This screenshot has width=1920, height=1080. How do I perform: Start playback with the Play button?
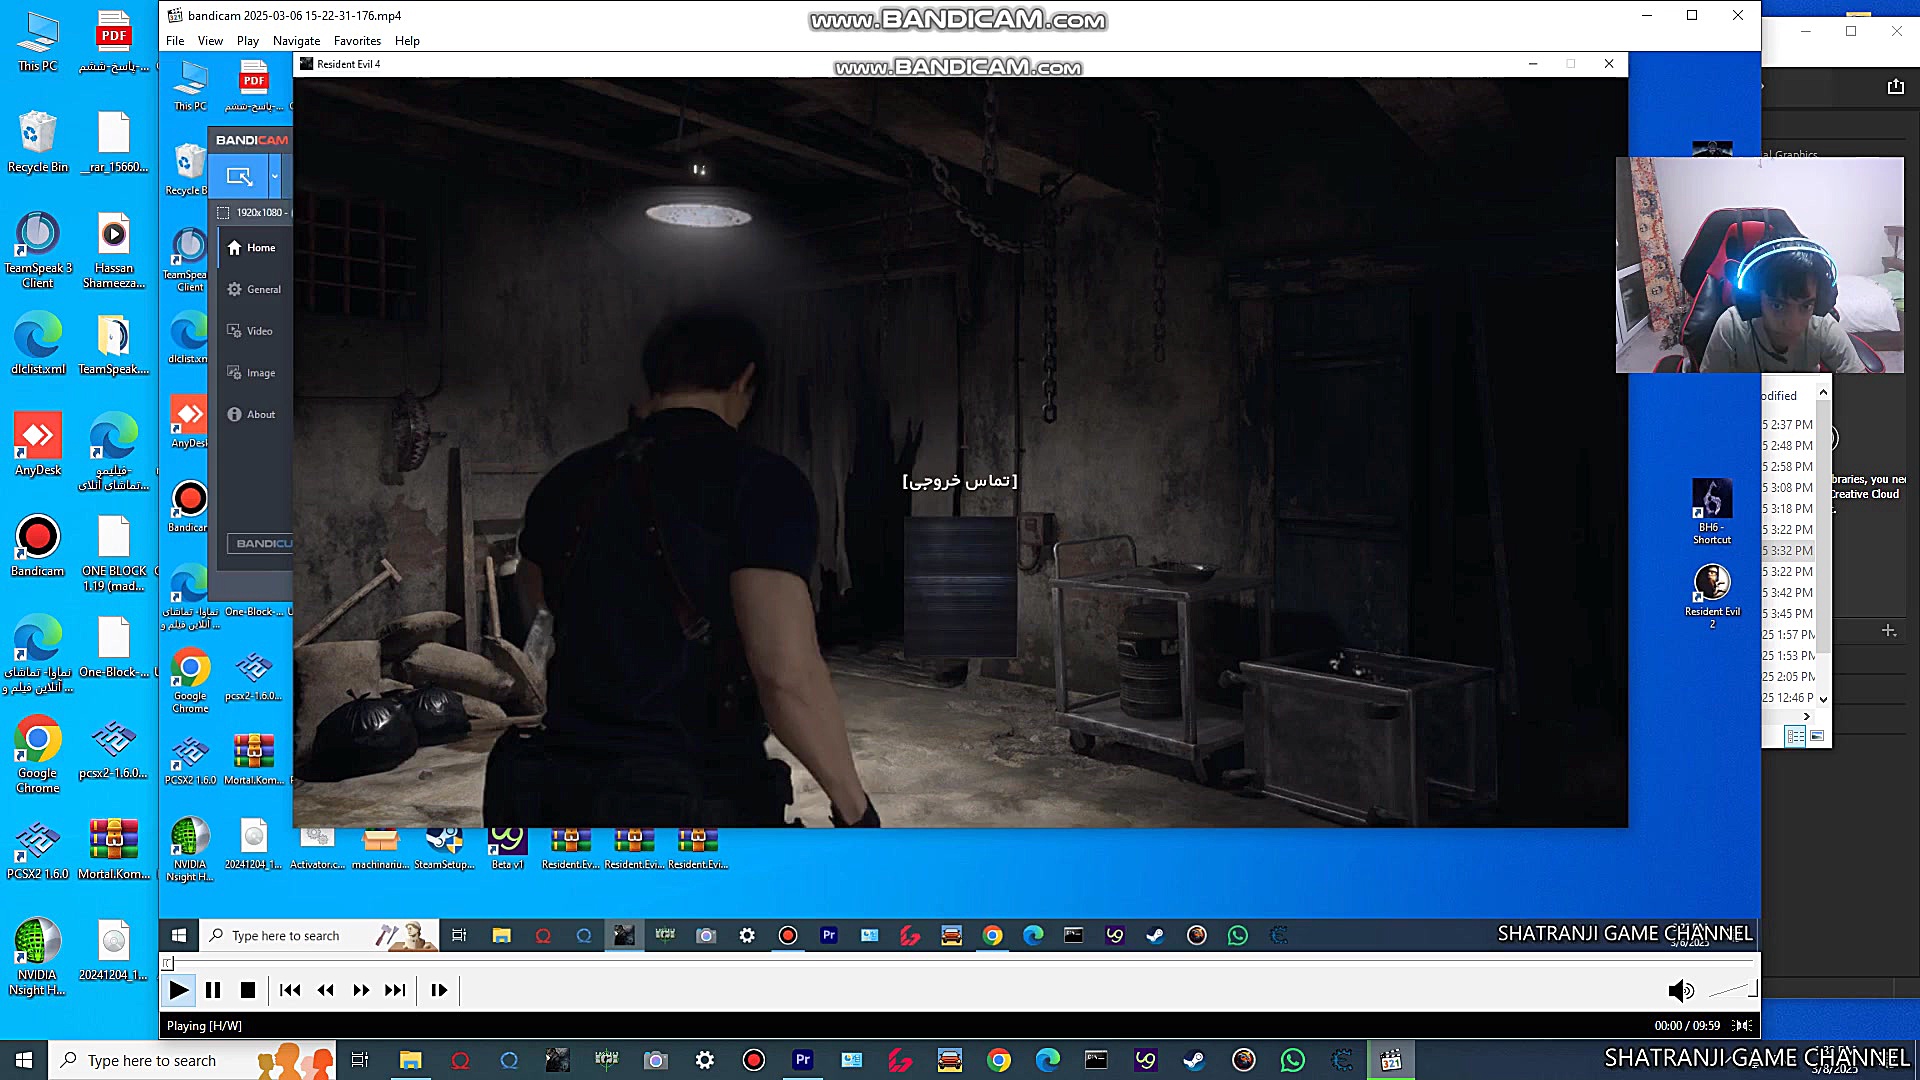178,990
